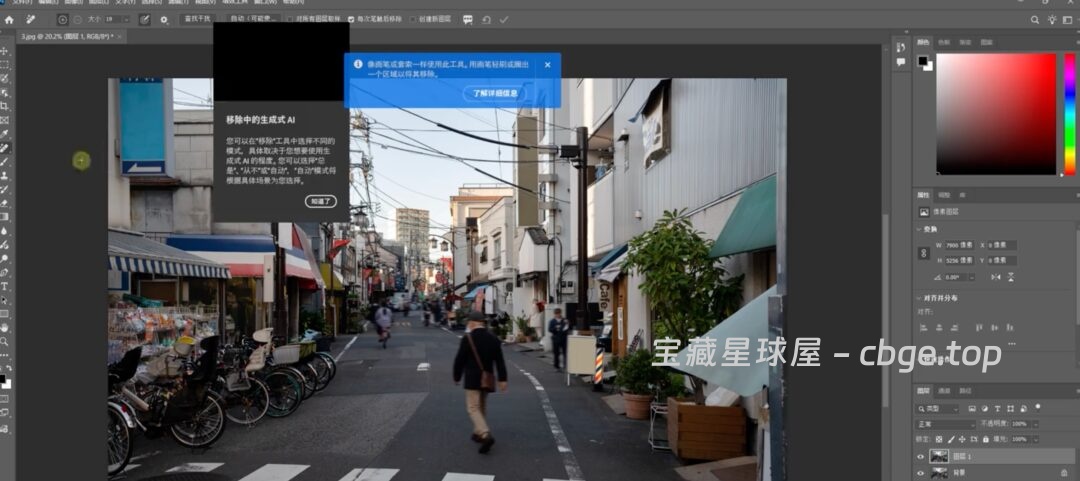Switch to the Color panel tab
The width and height of the screenshot is (1080, 481).
(x=922, y=43)
